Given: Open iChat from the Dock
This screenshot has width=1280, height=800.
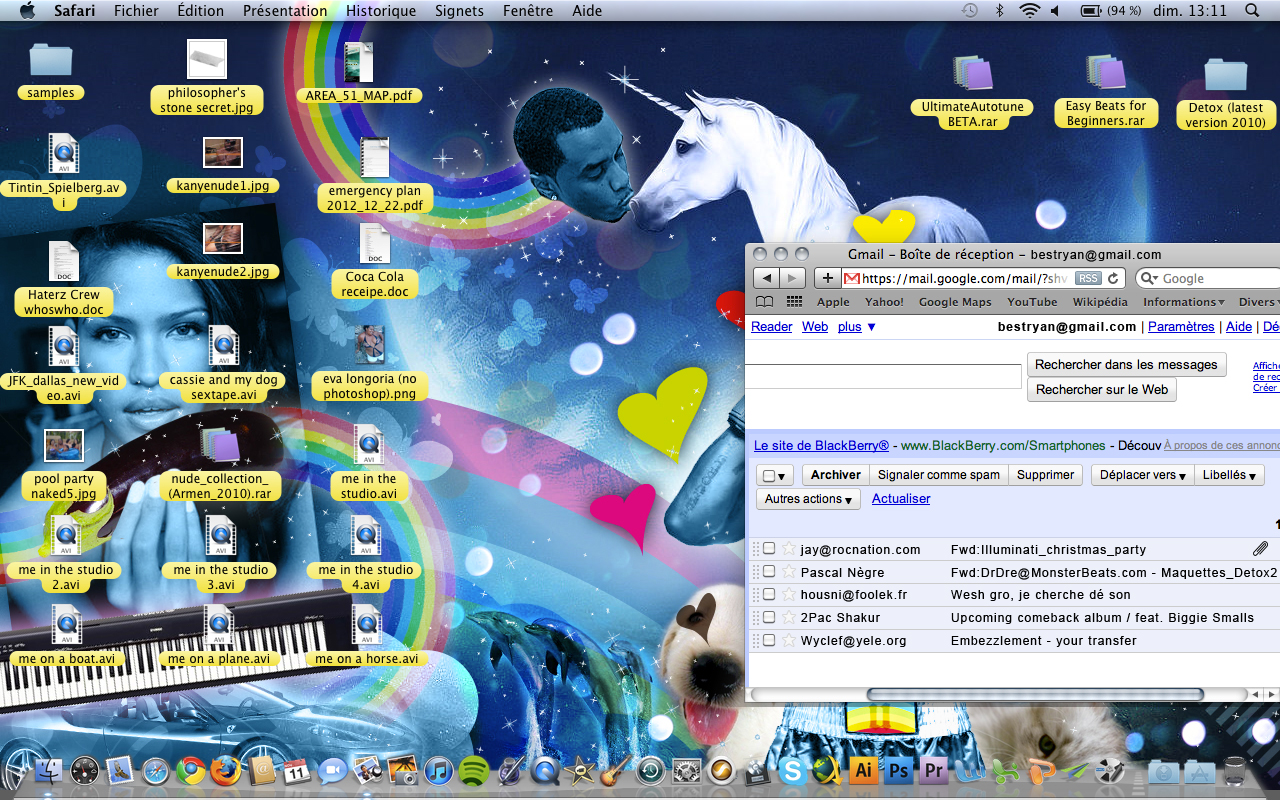Looking at the screenshot, I should (332, 771).
